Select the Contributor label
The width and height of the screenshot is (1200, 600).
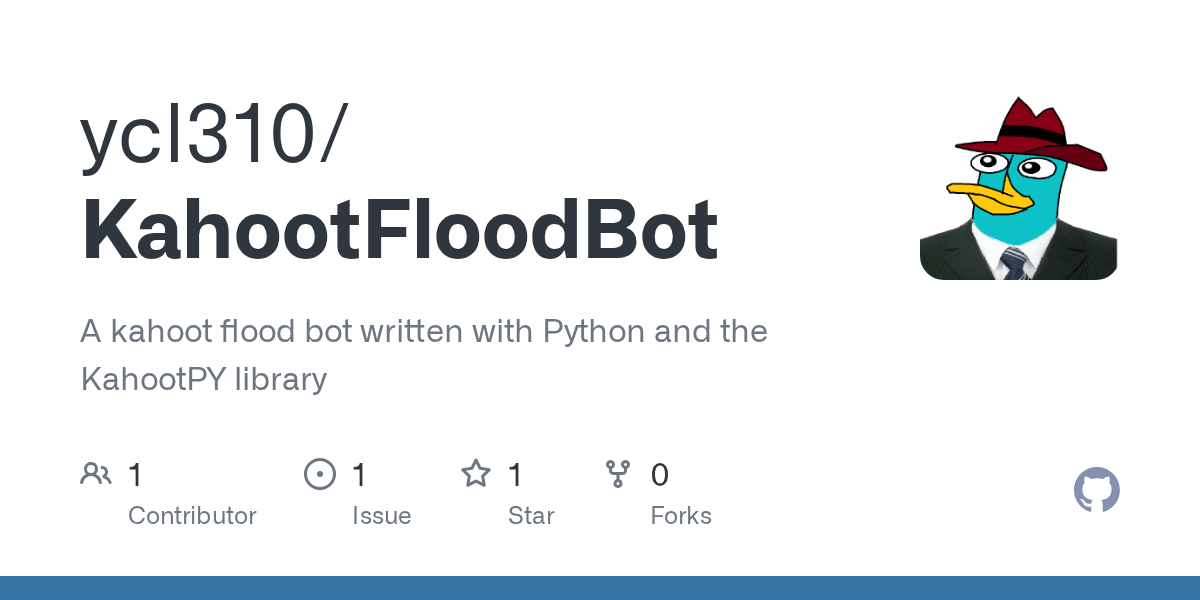[192, 516]
